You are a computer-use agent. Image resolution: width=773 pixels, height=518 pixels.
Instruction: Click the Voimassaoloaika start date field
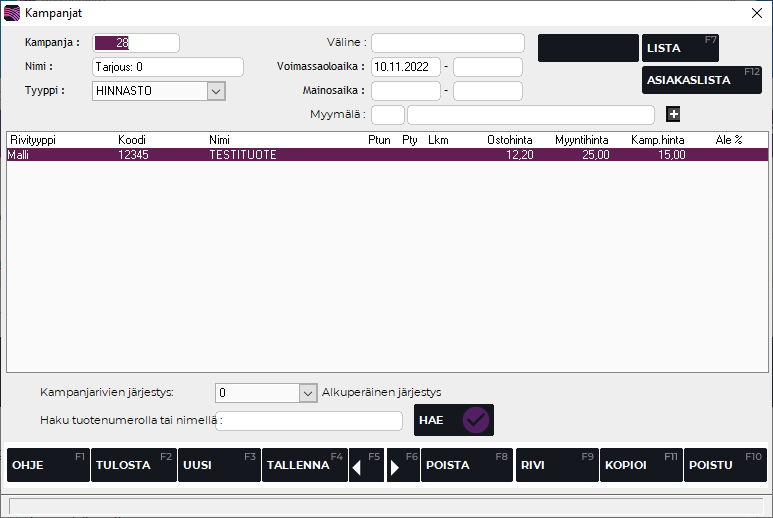click(x=405, y=67)
